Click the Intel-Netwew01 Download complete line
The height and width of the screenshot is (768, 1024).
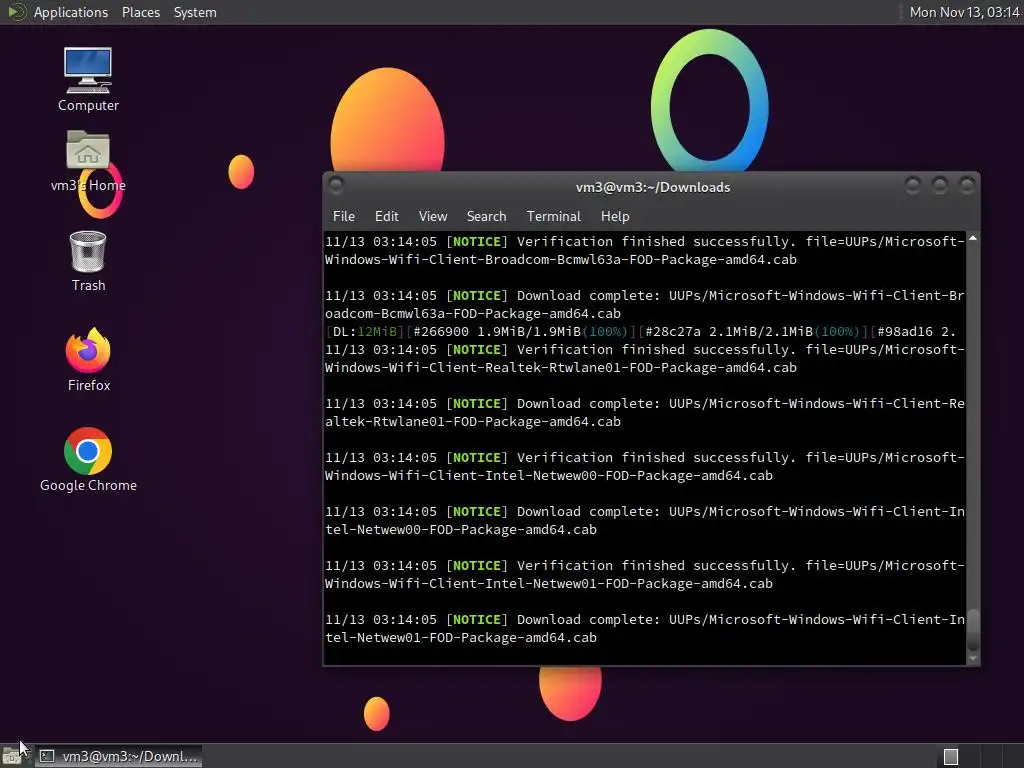click(x=645, y=628)
